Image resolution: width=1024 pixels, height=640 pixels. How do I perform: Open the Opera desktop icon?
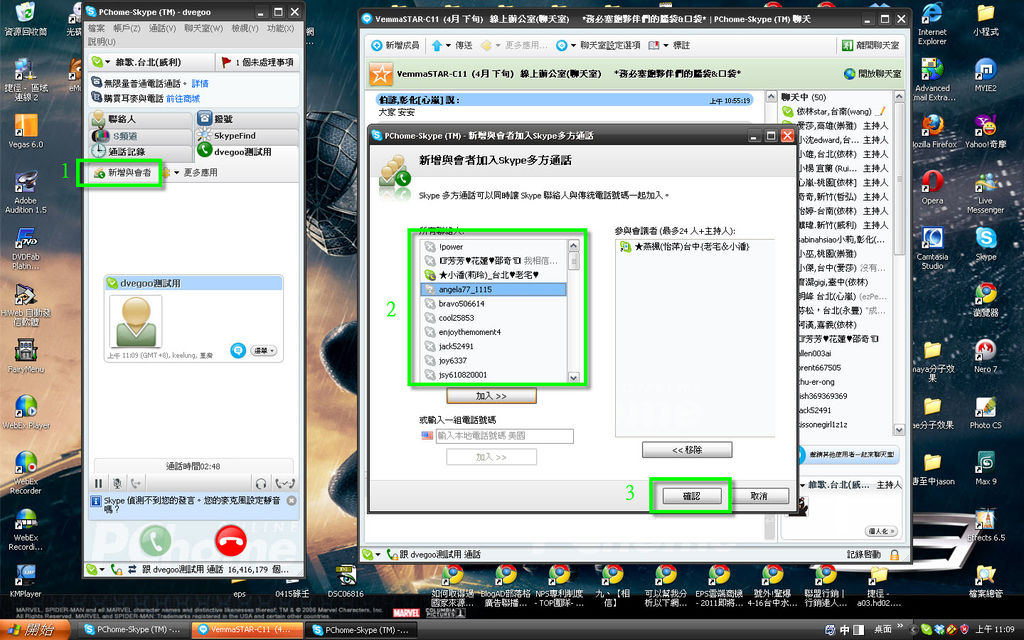point(932,187)
